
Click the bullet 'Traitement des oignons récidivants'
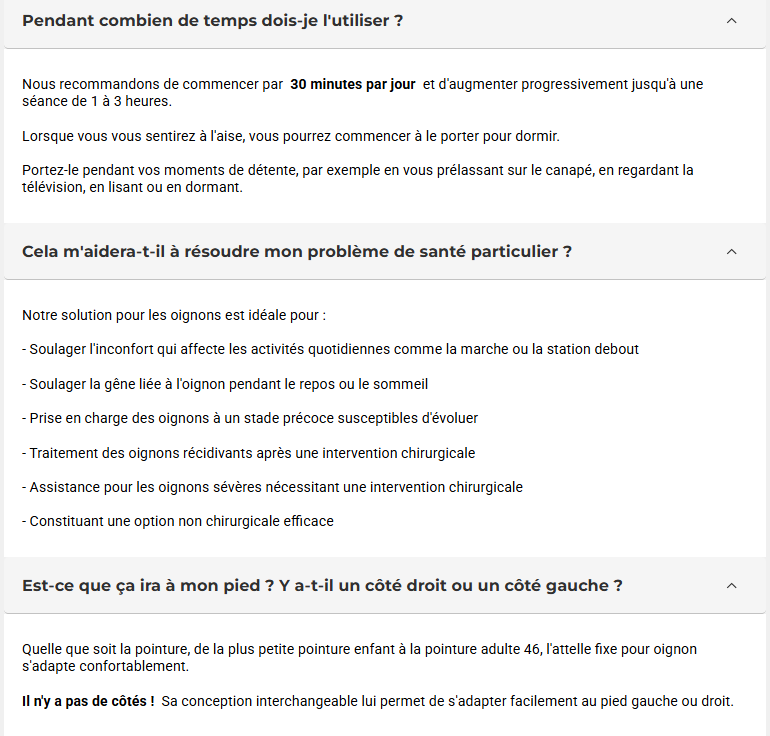tap(248, 453)
